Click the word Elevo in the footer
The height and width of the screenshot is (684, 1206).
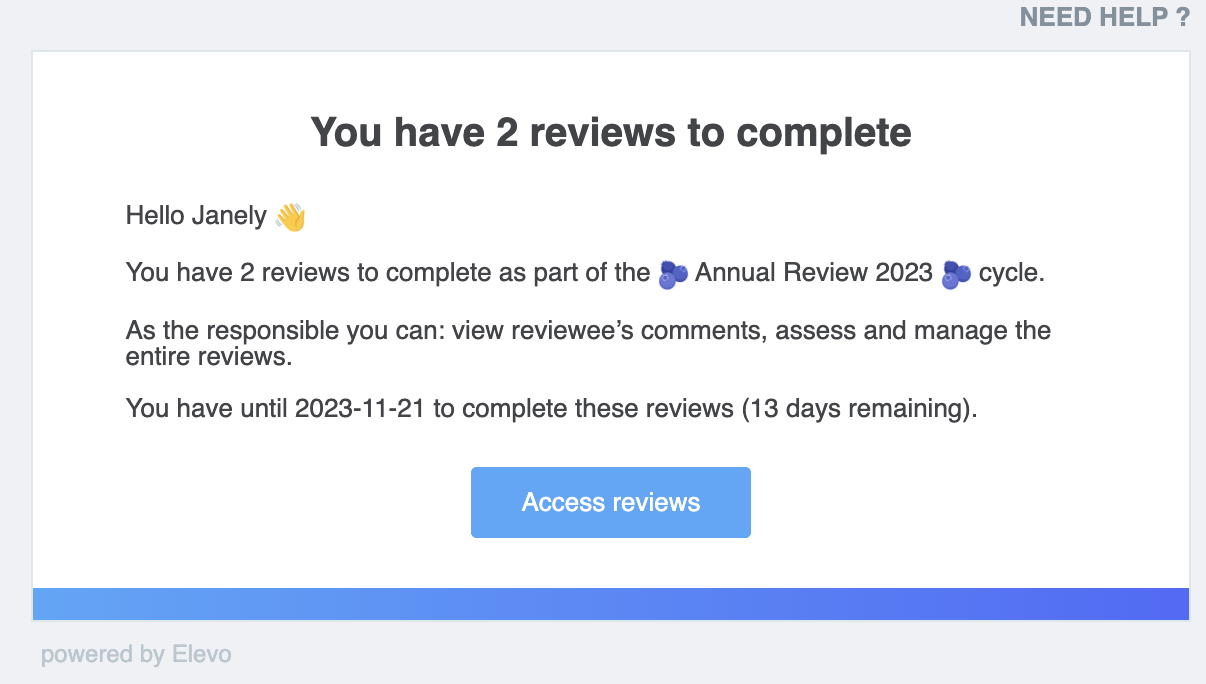[x=201, y=655]
